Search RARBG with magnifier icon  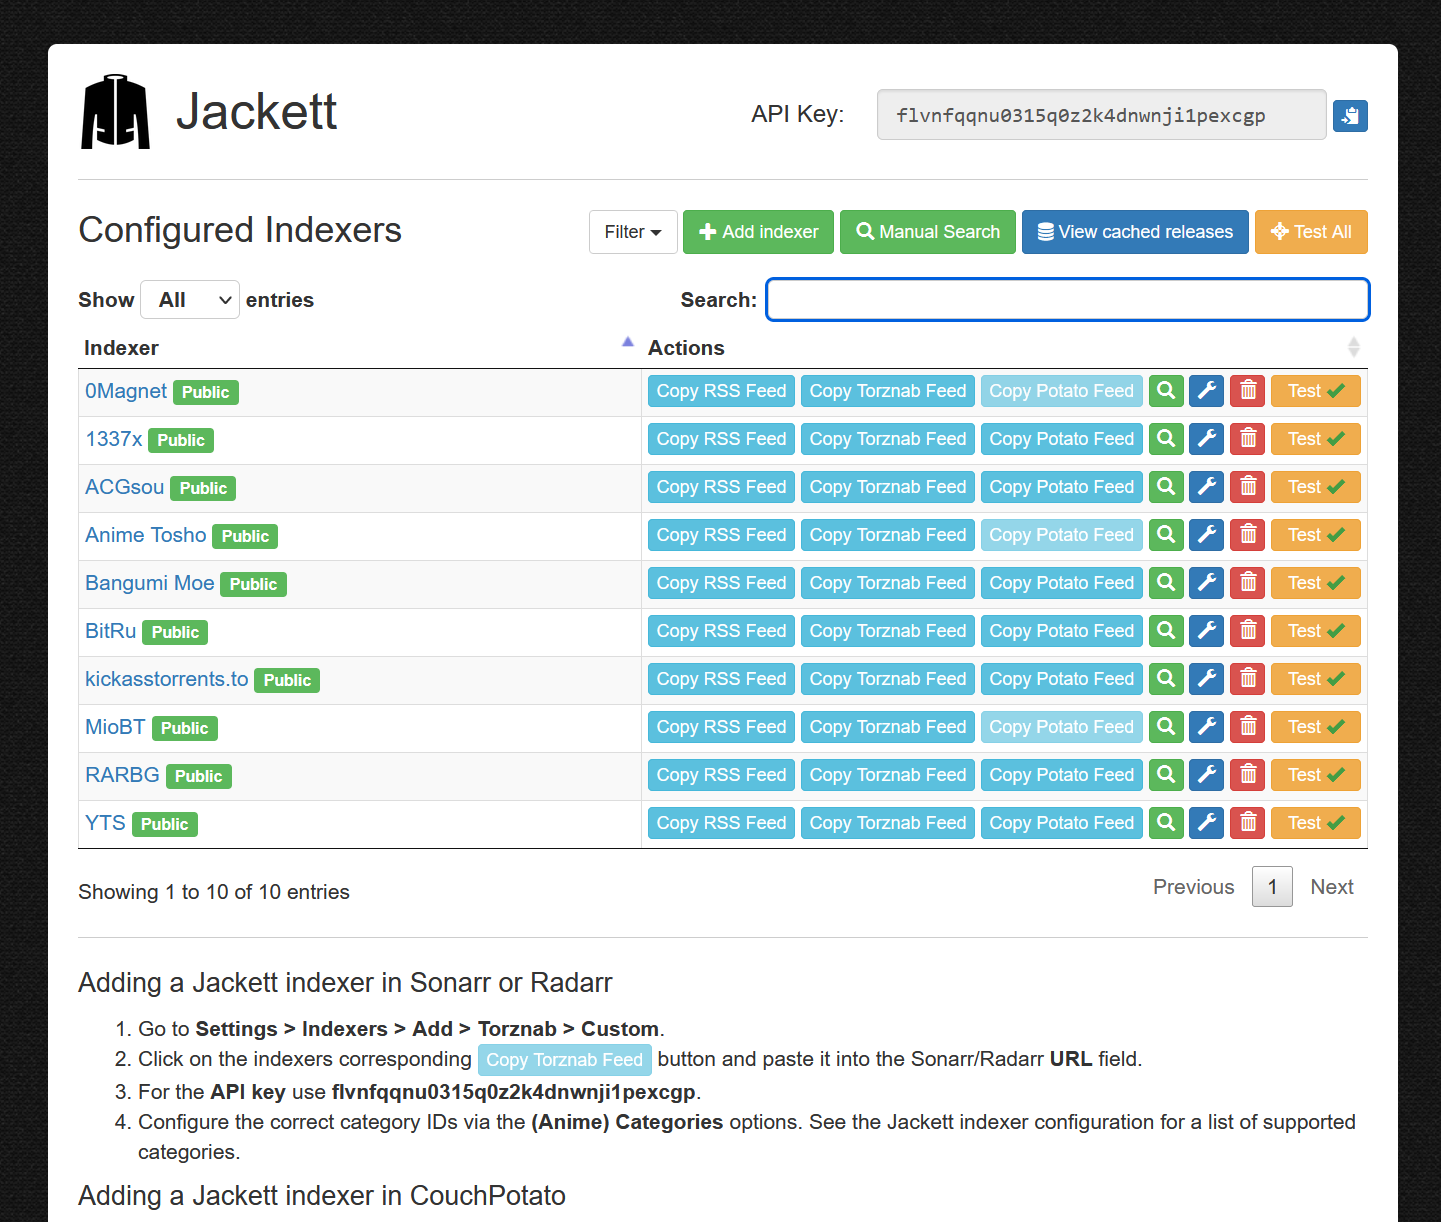(x=1166, y=775)
